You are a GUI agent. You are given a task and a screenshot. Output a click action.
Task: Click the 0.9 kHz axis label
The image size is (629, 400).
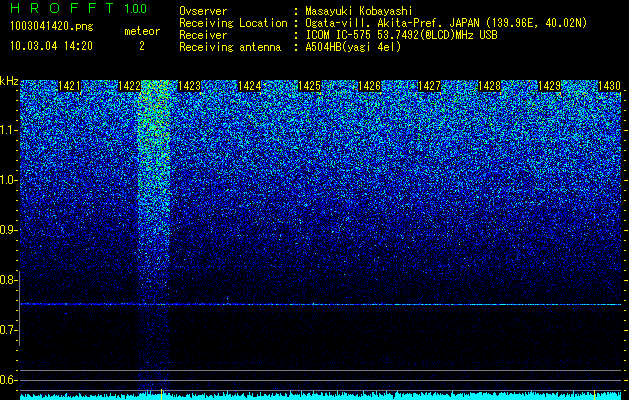point(8,230)
